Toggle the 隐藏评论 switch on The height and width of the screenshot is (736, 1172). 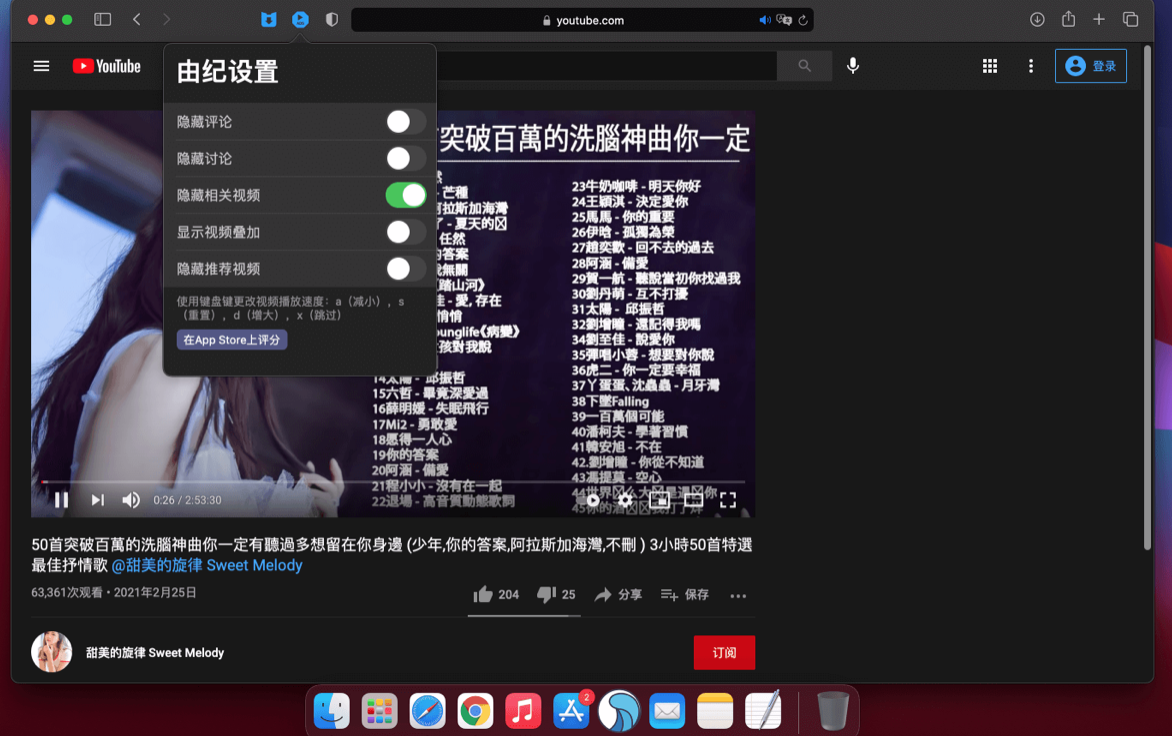coord(405,122)
